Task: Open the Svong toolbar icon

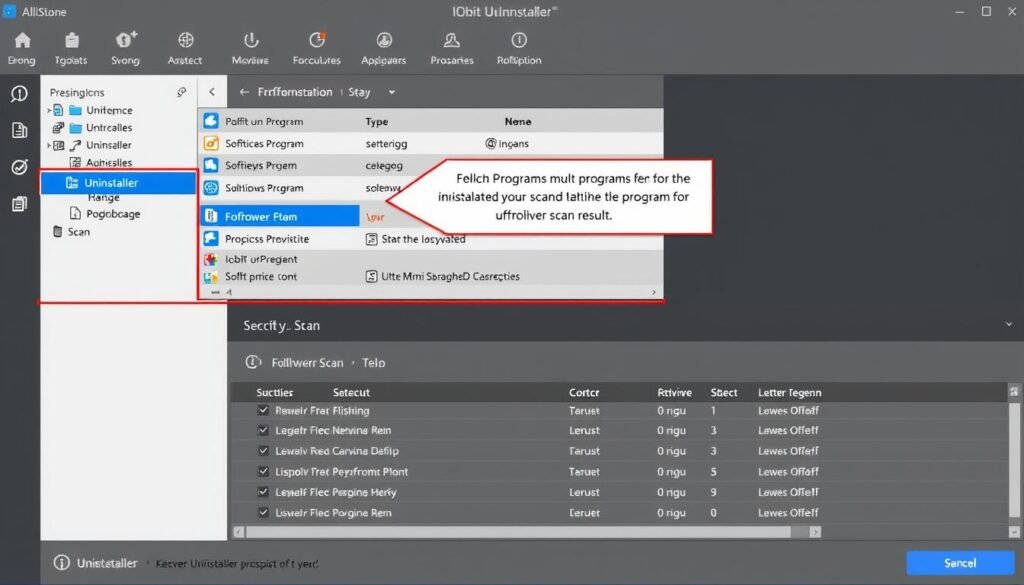Action: (x=125, y=48)
